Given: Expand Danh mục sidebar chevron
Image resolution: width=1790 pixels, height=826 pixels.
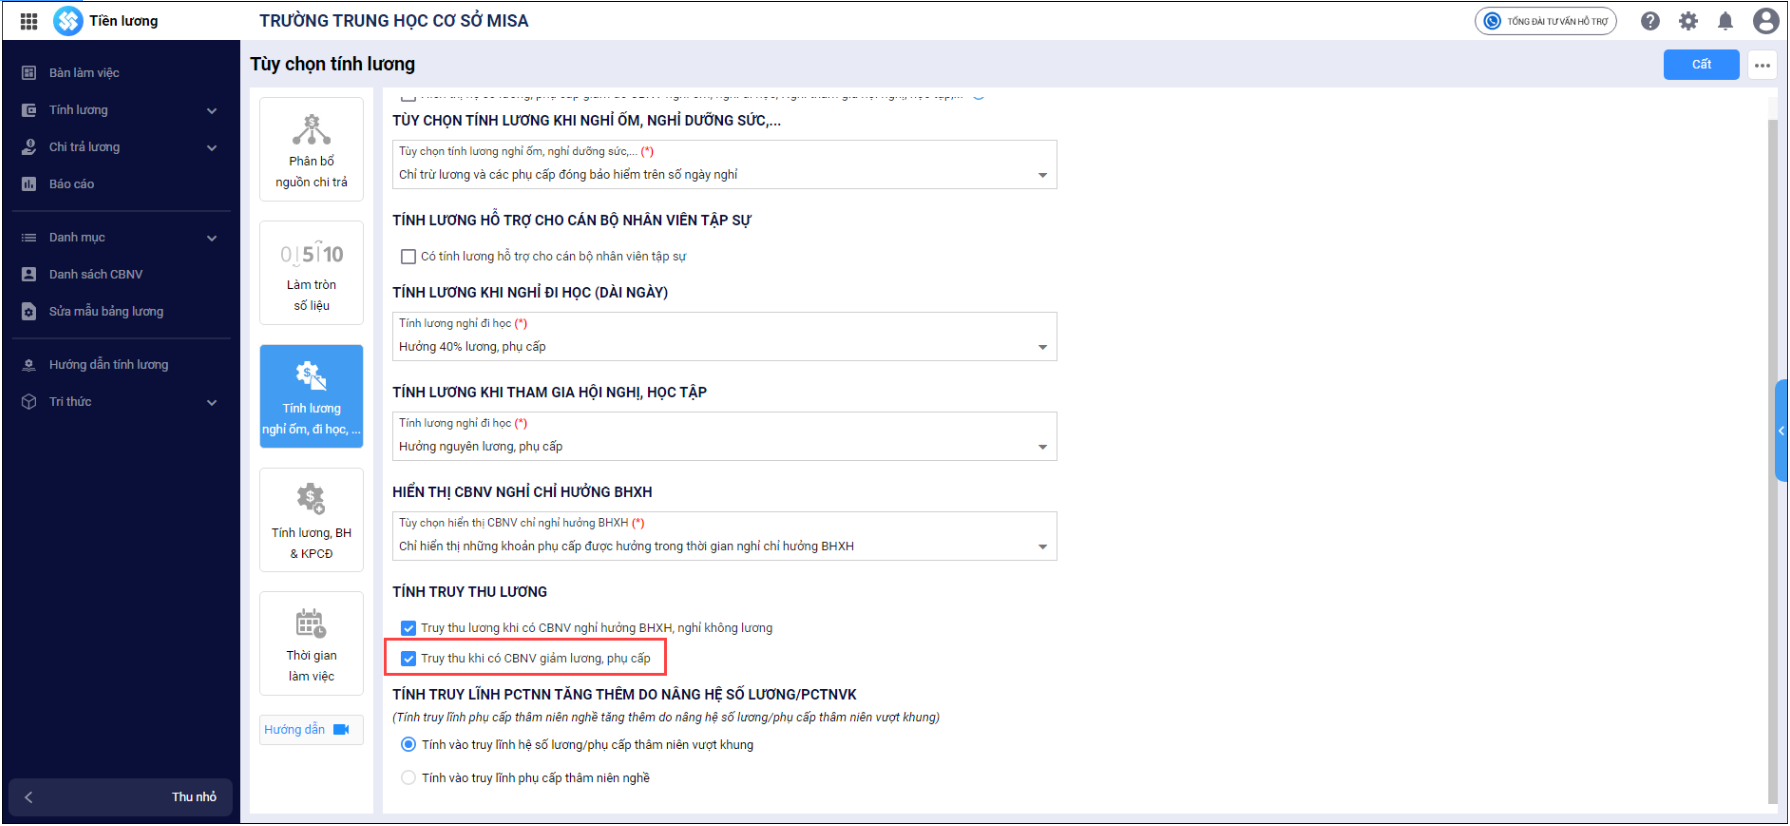Looking at the screenshot, I should tap(212, 238).
